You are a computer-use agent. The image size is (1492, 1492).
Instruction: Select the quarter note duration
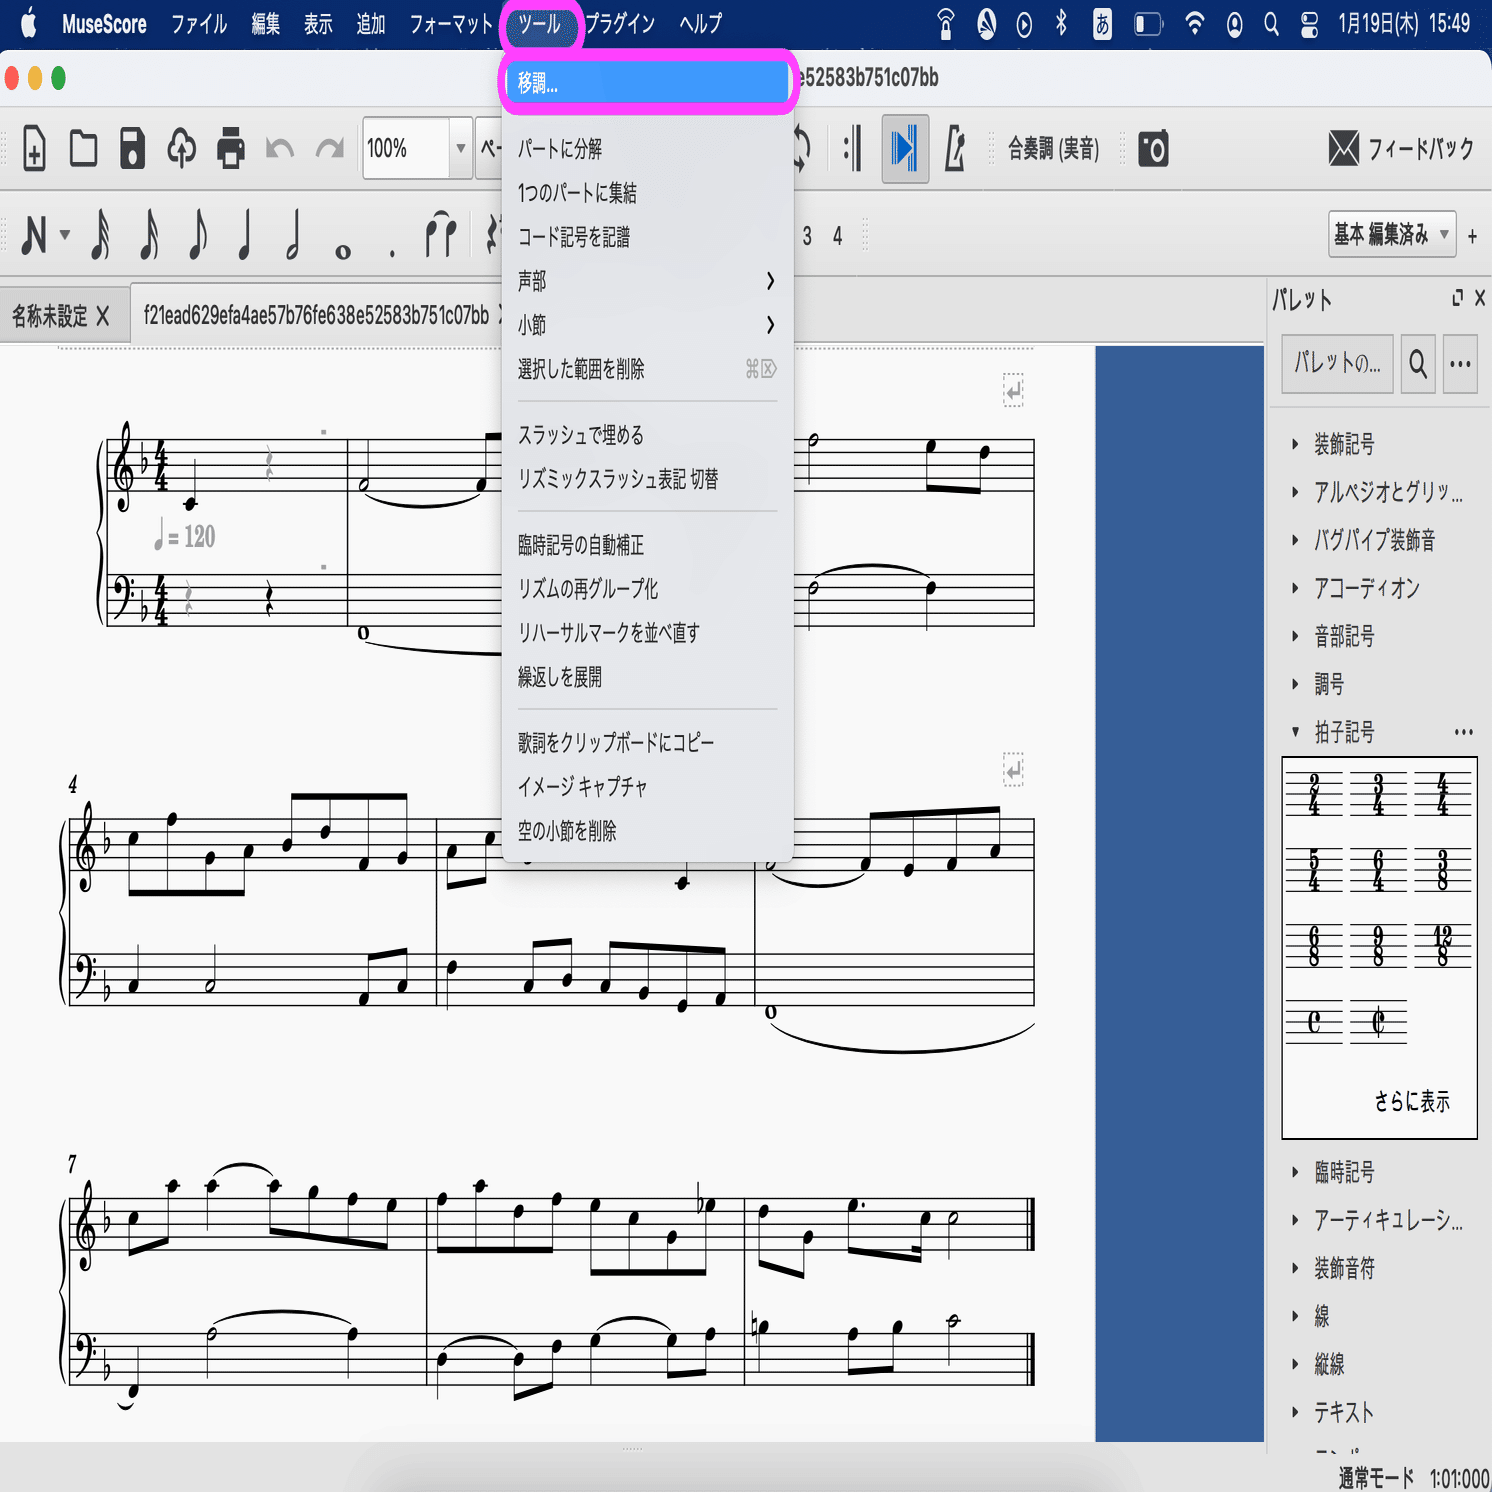coord(245,236)
